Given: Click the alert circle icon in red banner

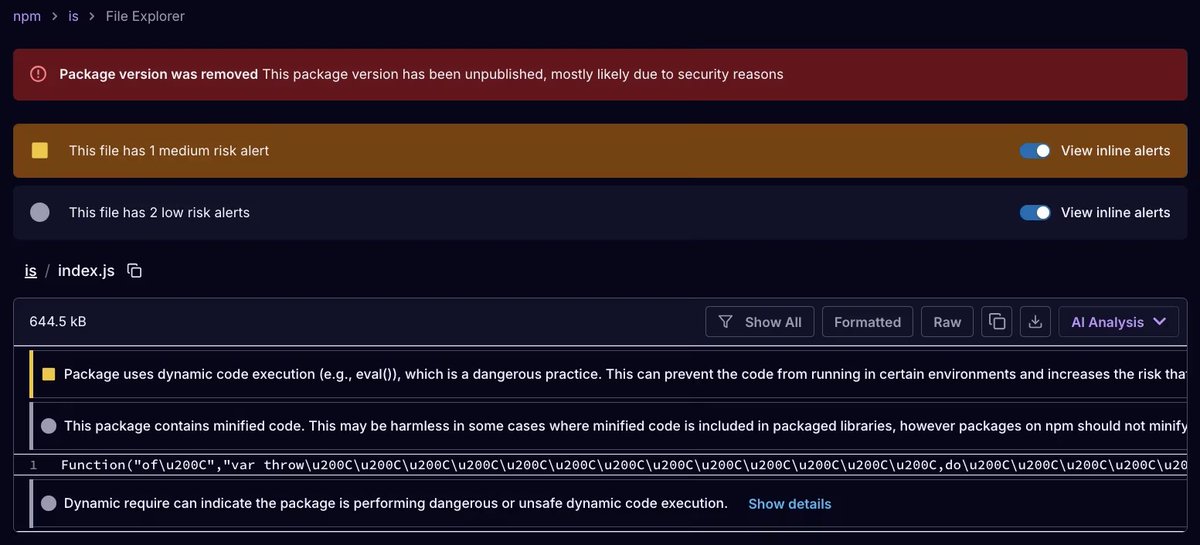Looking at the screenshot, I should (x=38, y=74).
